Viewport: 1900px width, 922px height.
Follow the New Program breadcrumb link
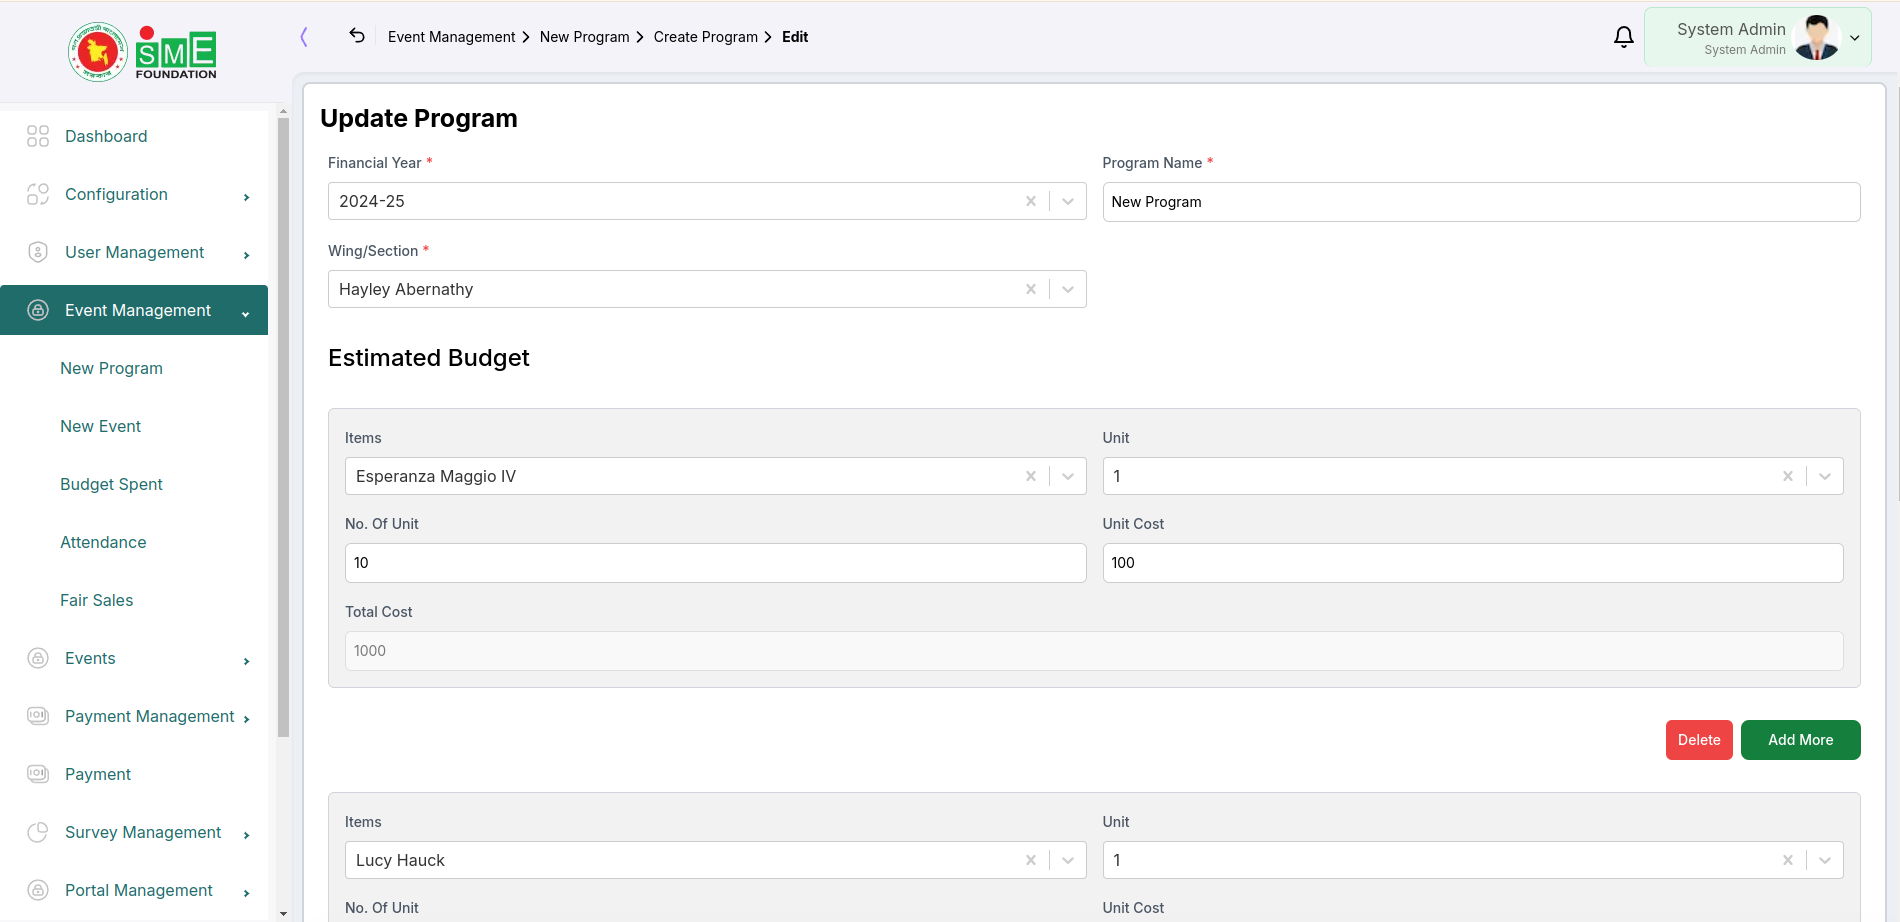584,37
